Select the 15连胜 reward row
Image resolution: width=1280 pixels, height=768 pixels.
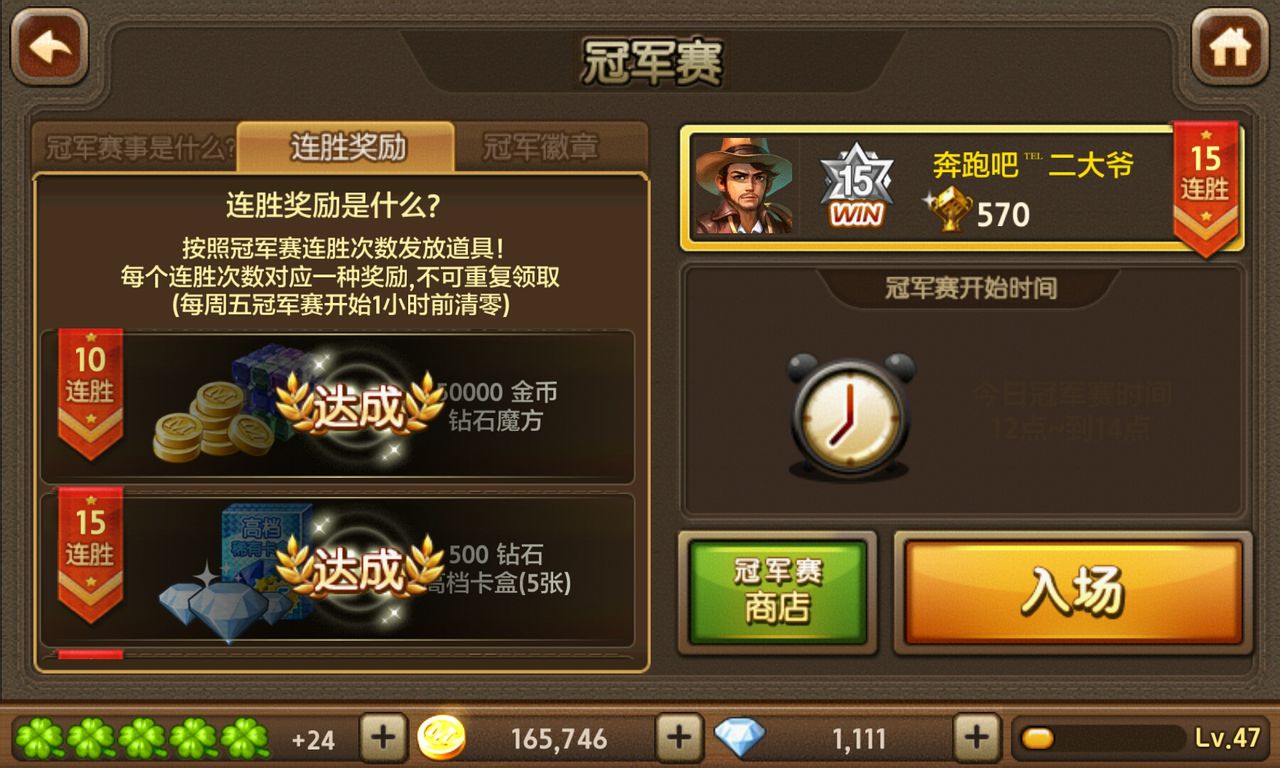coord(337,570)
